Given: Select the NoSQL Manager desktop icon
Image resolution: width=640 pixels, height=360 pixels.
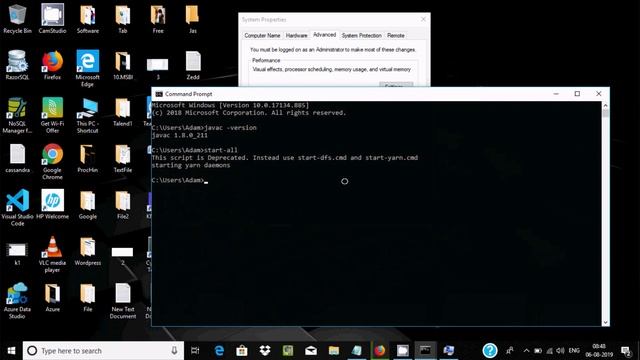Looking at the screenshot, I should [17, 115].
